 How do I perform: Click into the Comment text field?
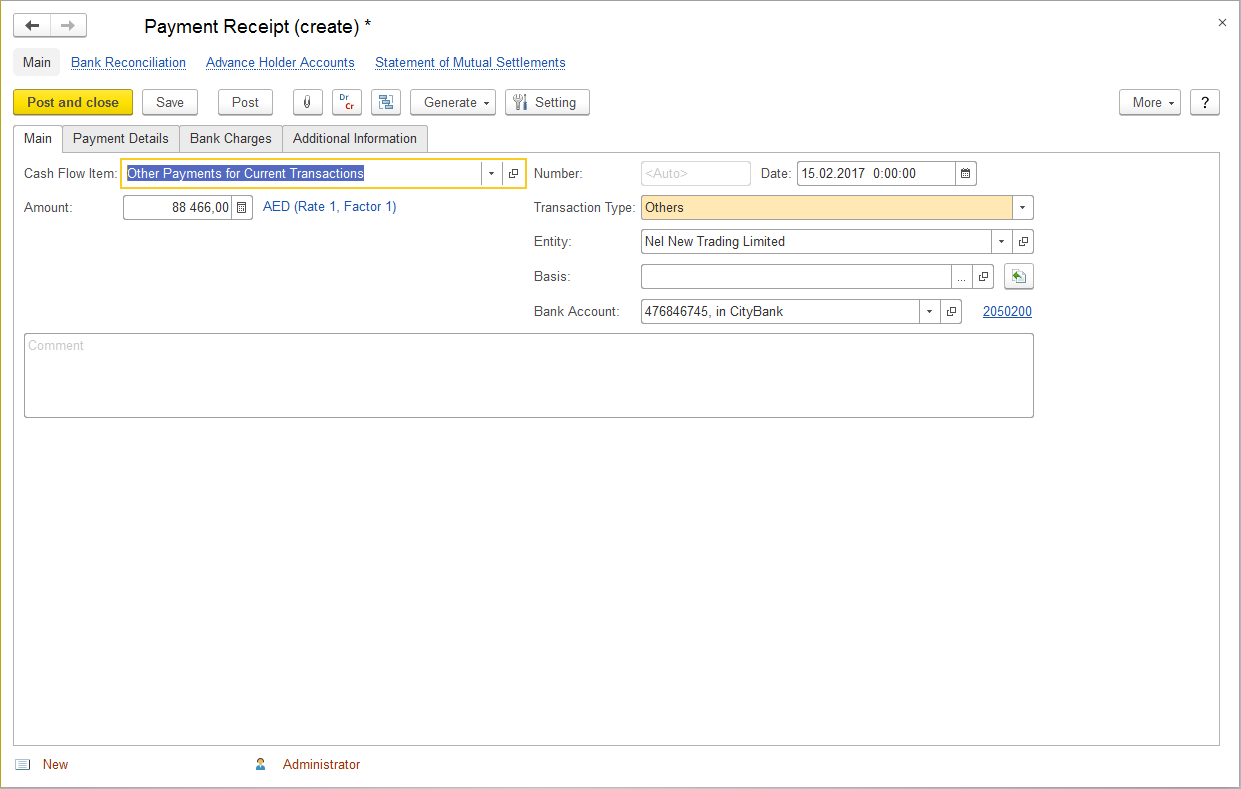click(x=528, y=375)
